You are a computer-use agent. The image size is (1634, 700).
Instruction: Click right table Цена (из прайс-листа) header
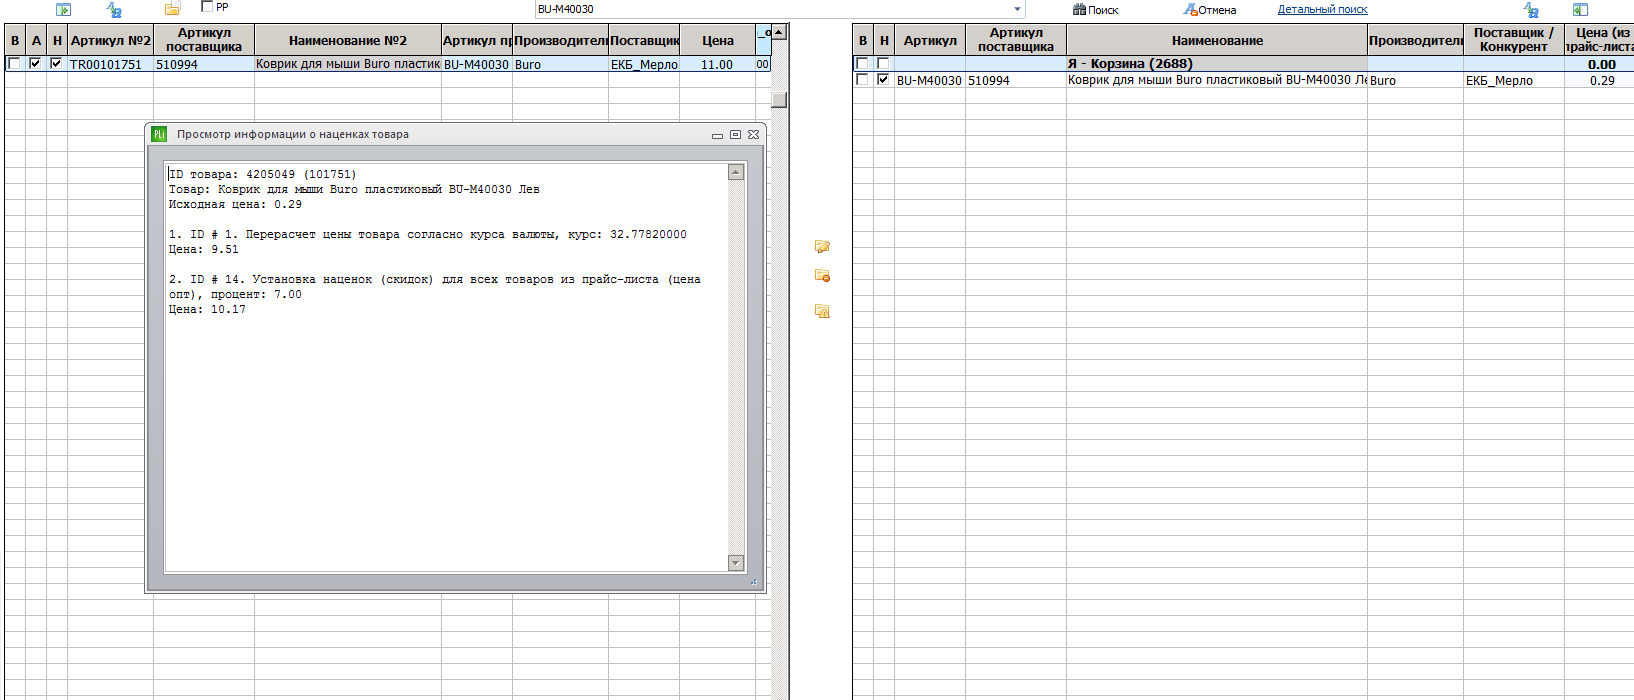[x=1600, y=40]
